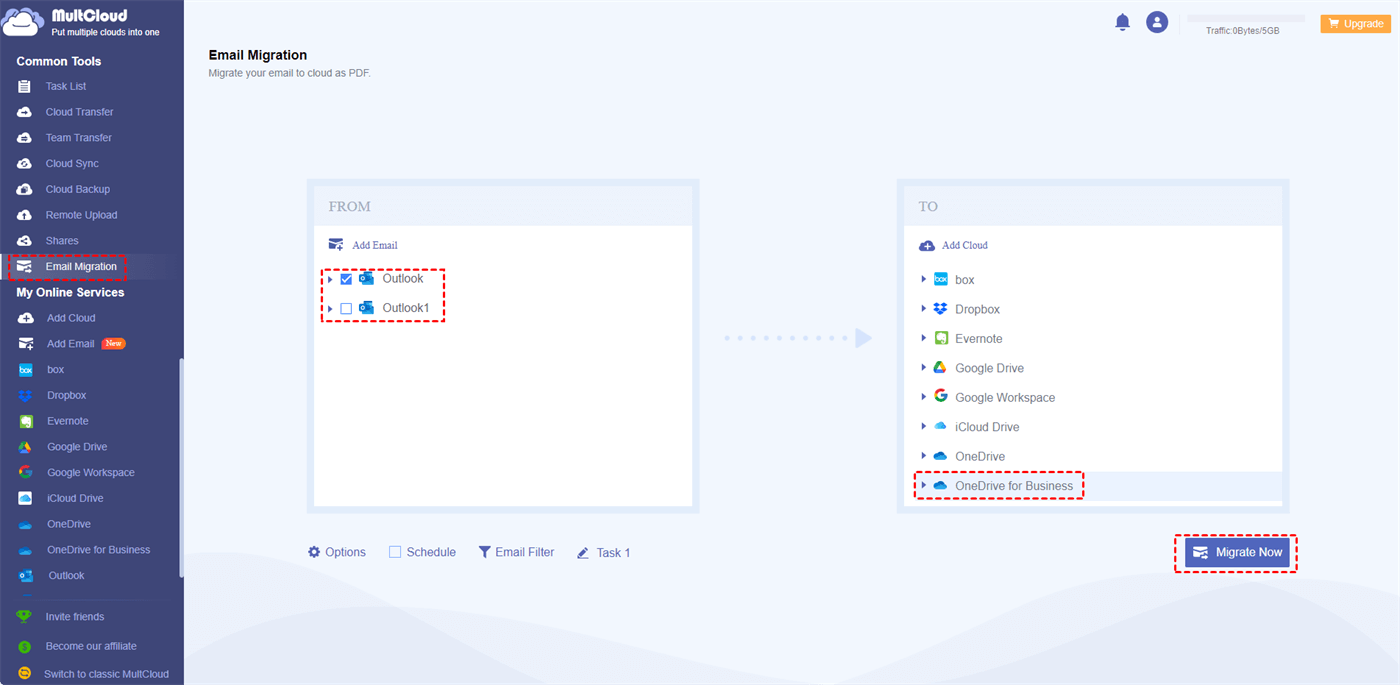Expand box in TO panel

pyautogui.click(x=924, y=280)
